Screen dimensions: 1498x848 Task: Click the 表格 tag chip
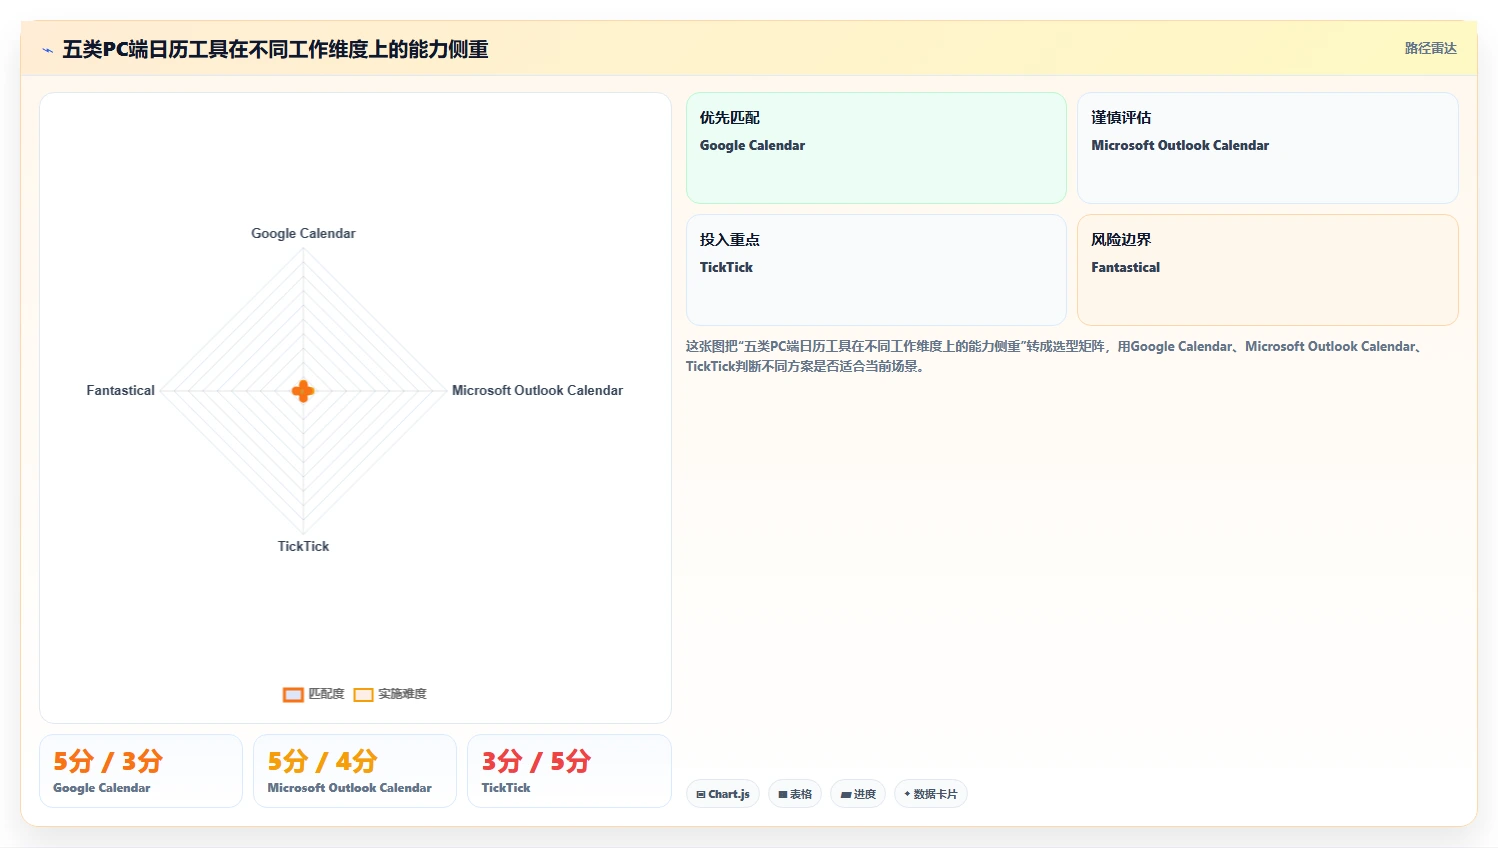pos(795,794)
